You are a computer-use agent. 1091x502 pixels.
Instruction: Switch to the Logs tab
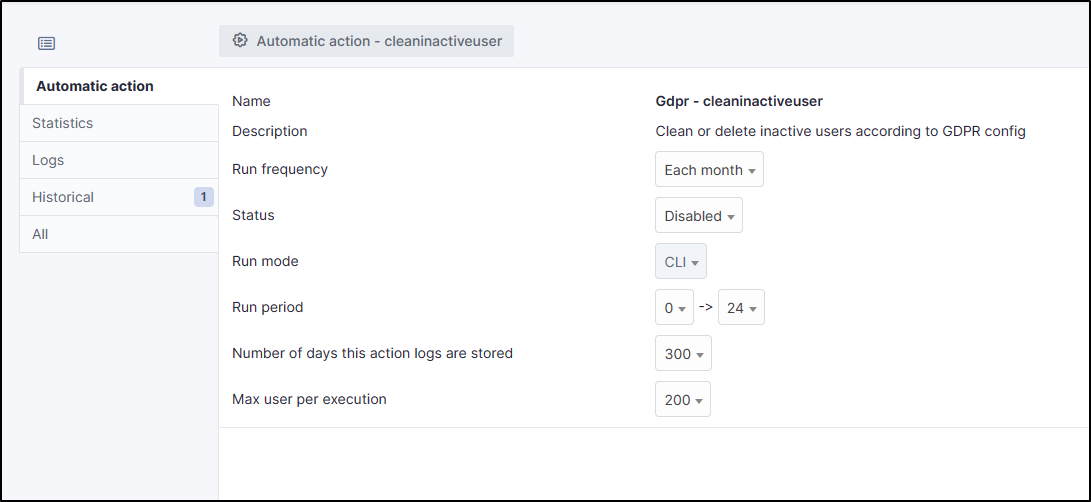(x=48, y=160)
